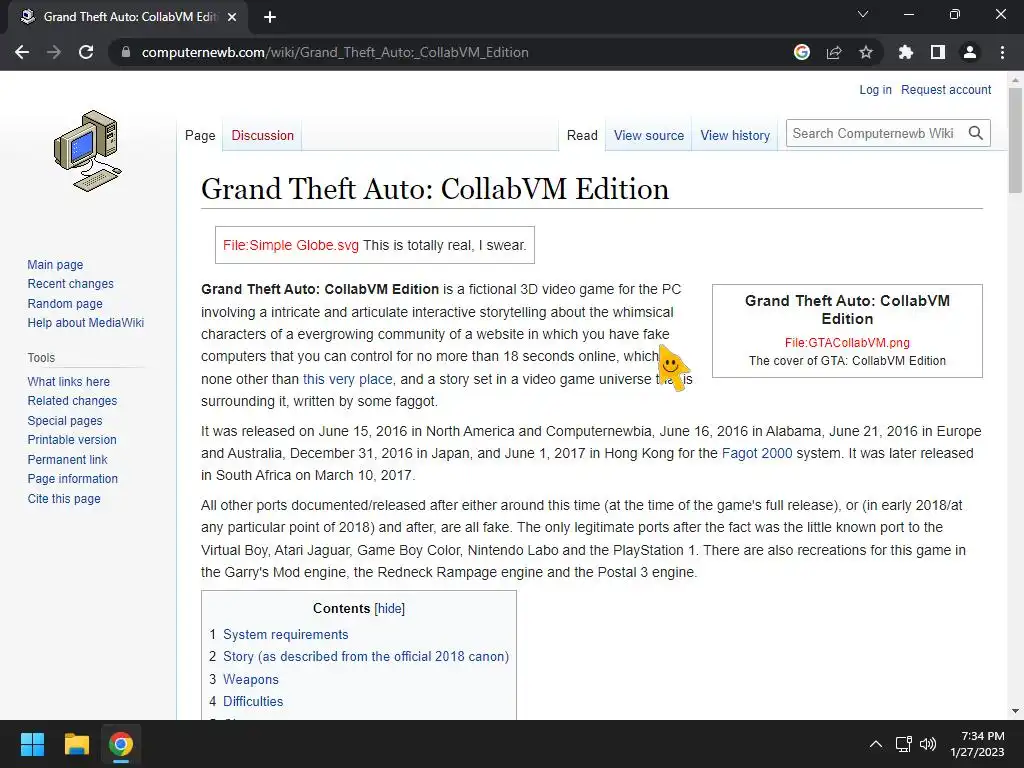Switch to the Page tab
This screenshot has height=768, width=1024.
pos(200,135)
